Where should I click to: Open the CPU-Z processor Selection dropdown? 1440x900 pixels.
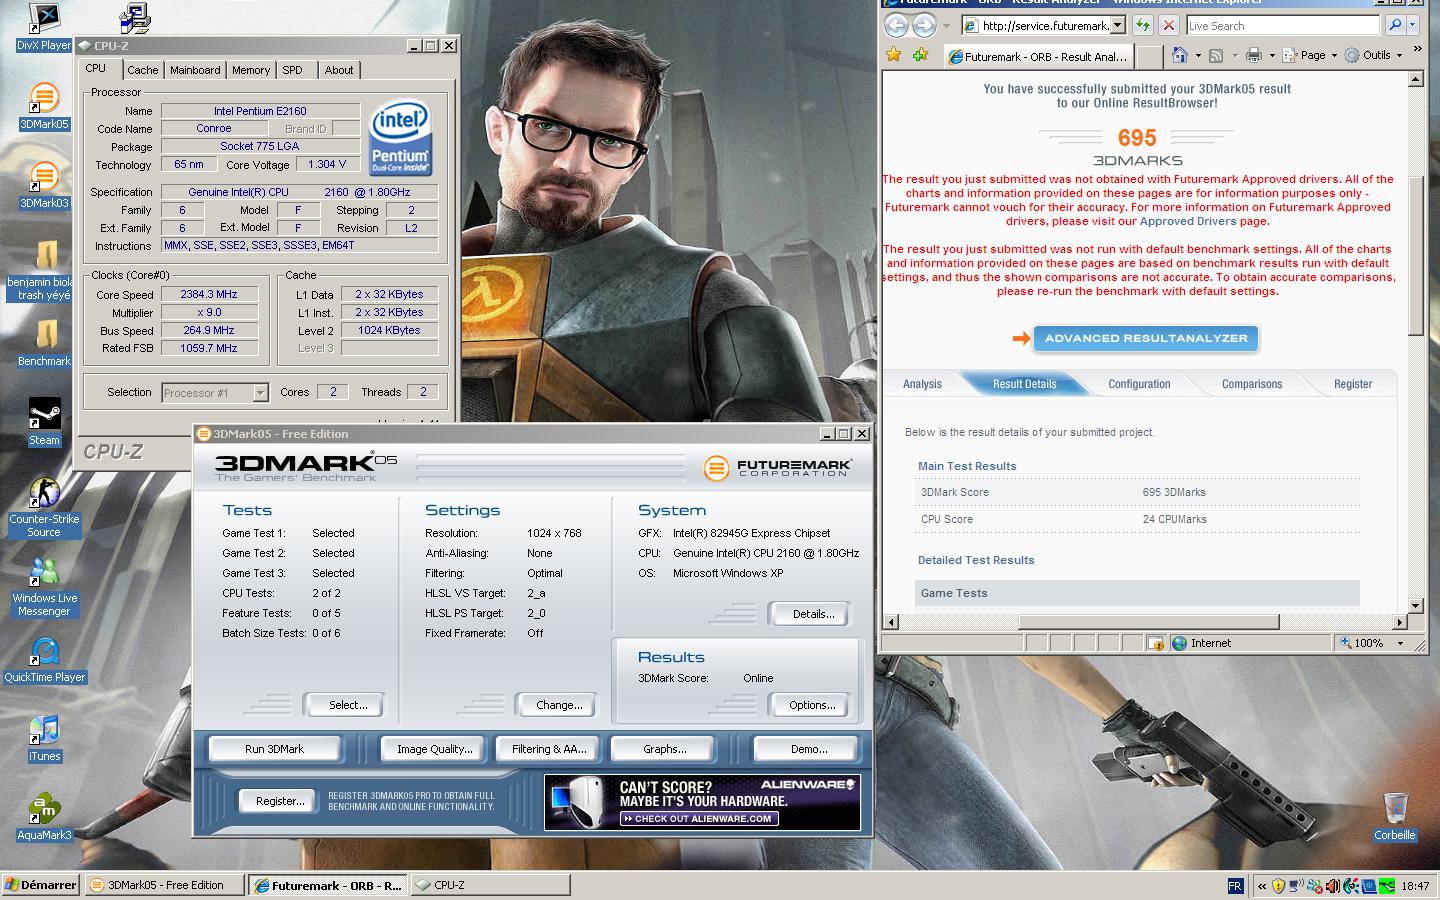click(x=260, y=393)
